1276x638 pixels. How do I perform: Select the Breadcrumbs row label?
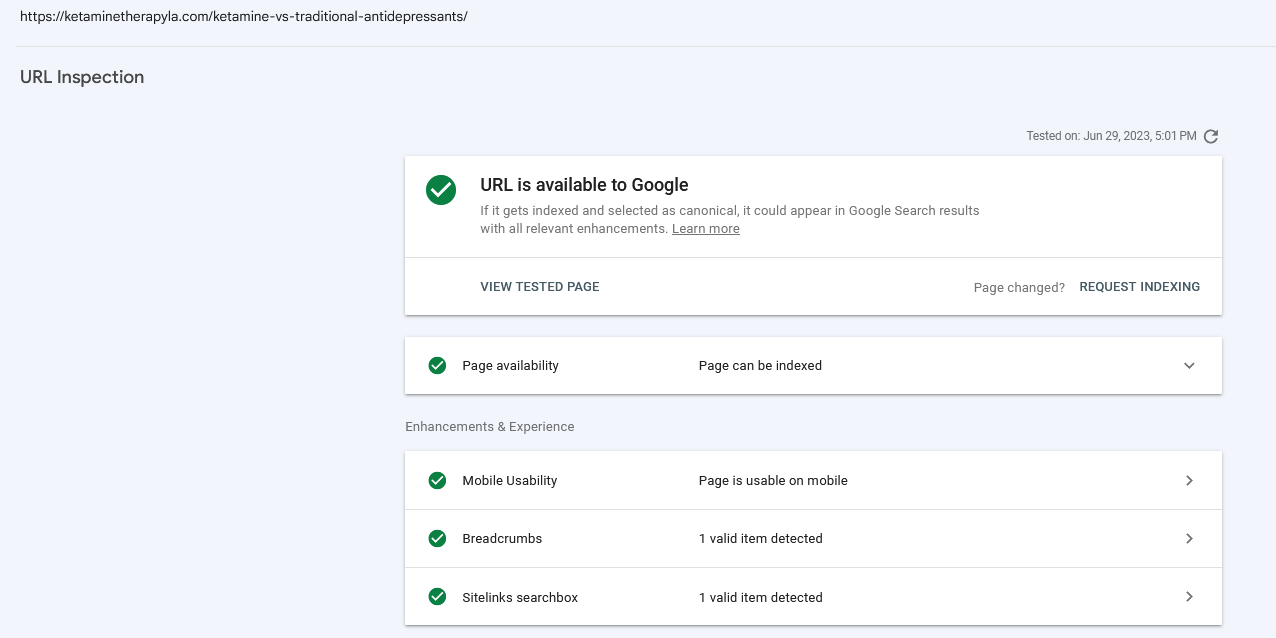click(502, 539)
